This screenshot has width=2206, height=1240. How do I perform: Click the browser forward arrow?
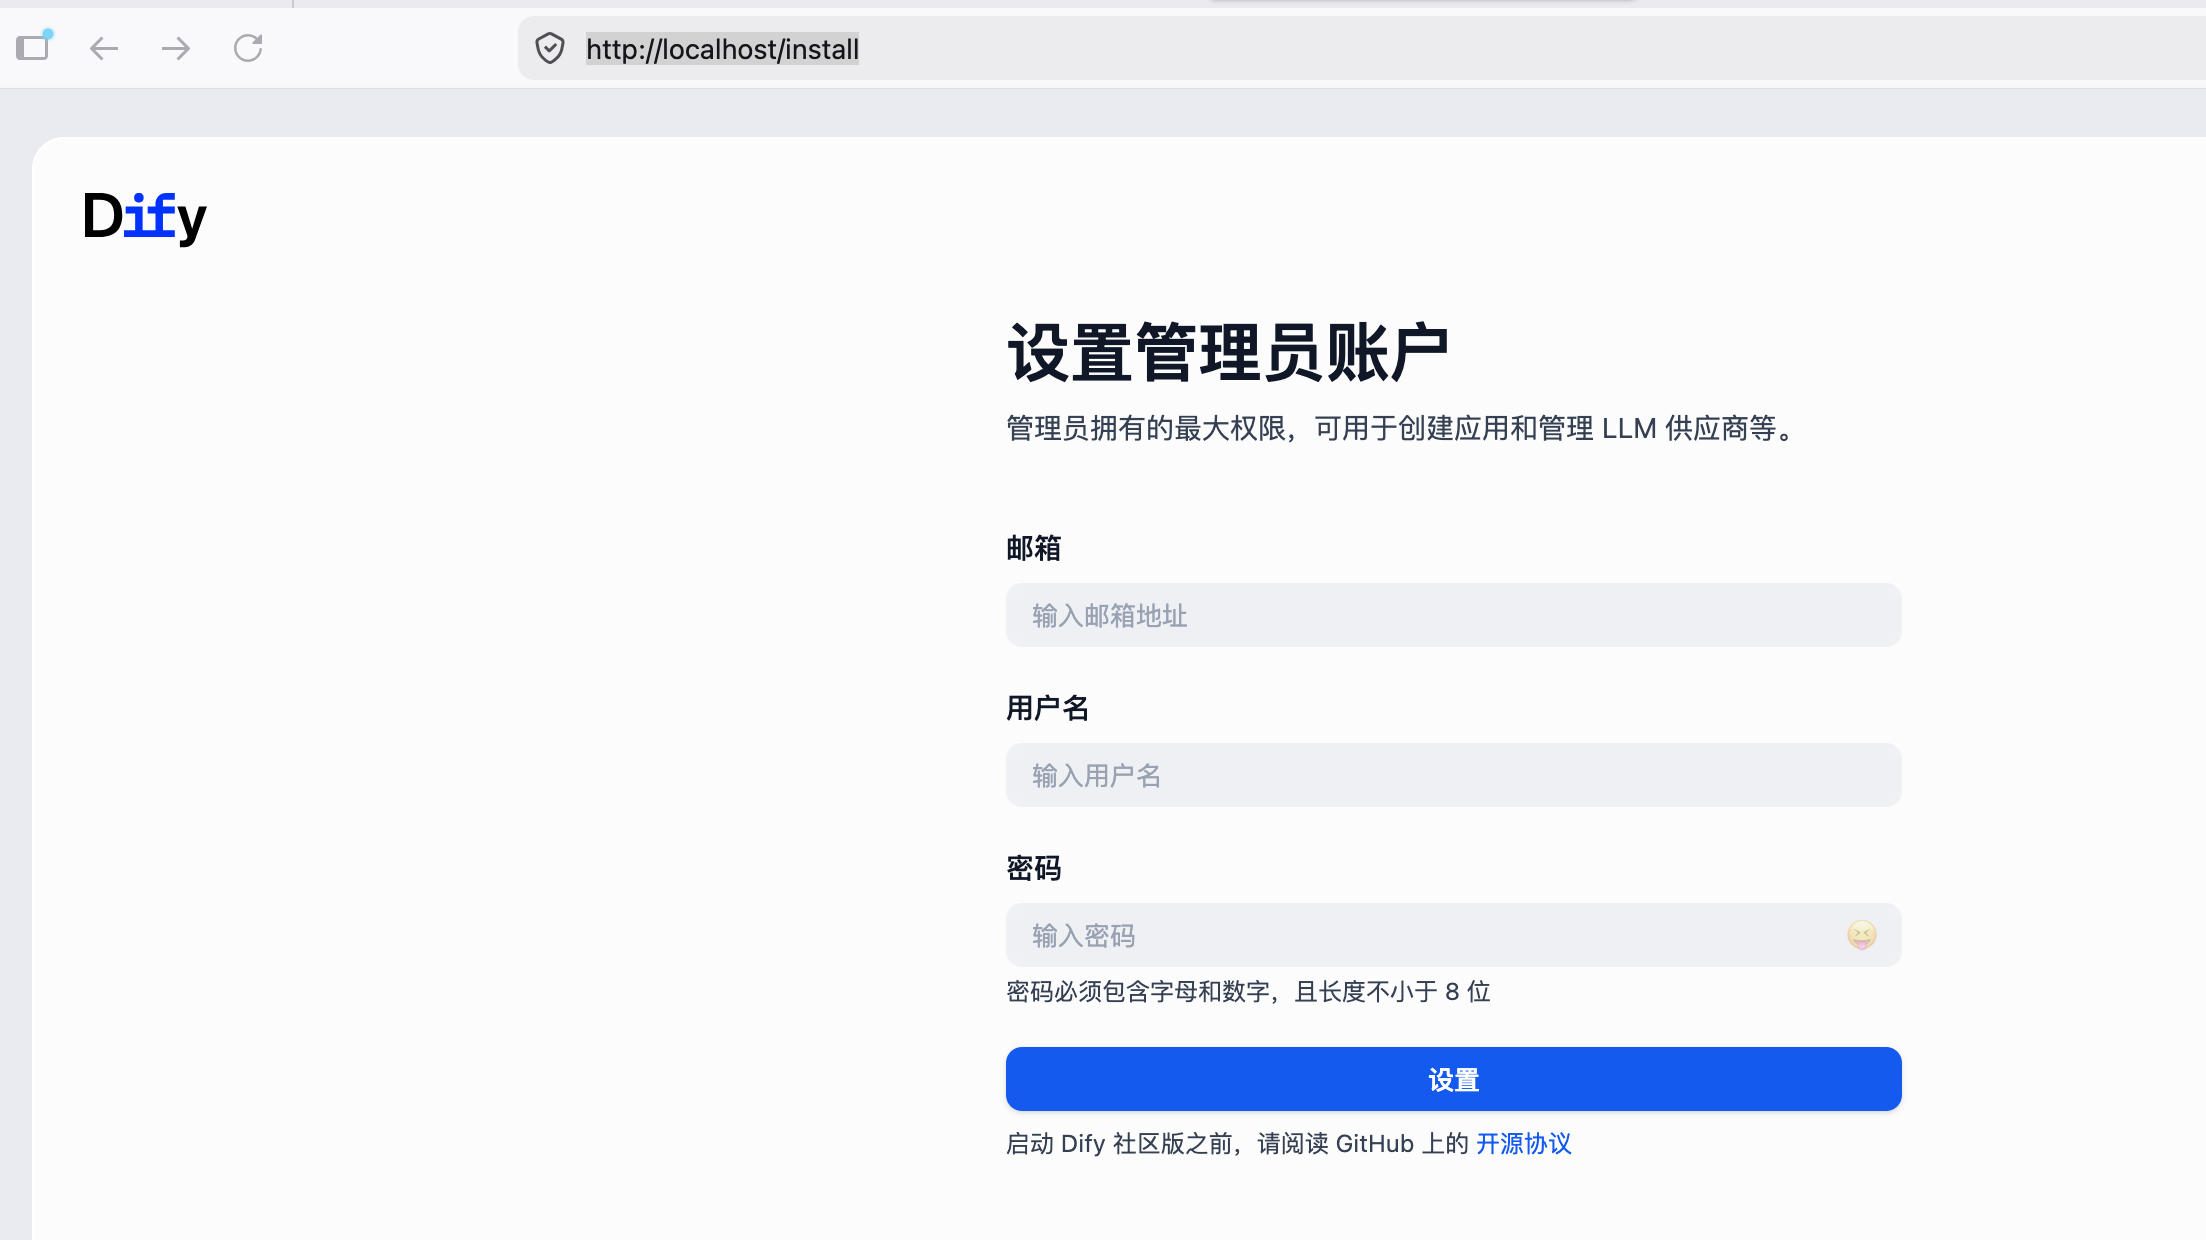(176, 48)
